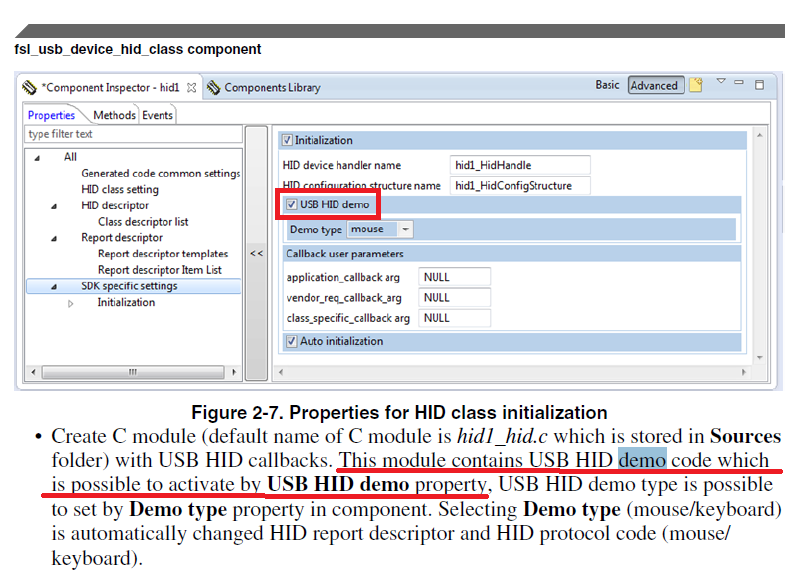Collapse the tree panel with << button
The image size is (809, 571).
[256, 253]
